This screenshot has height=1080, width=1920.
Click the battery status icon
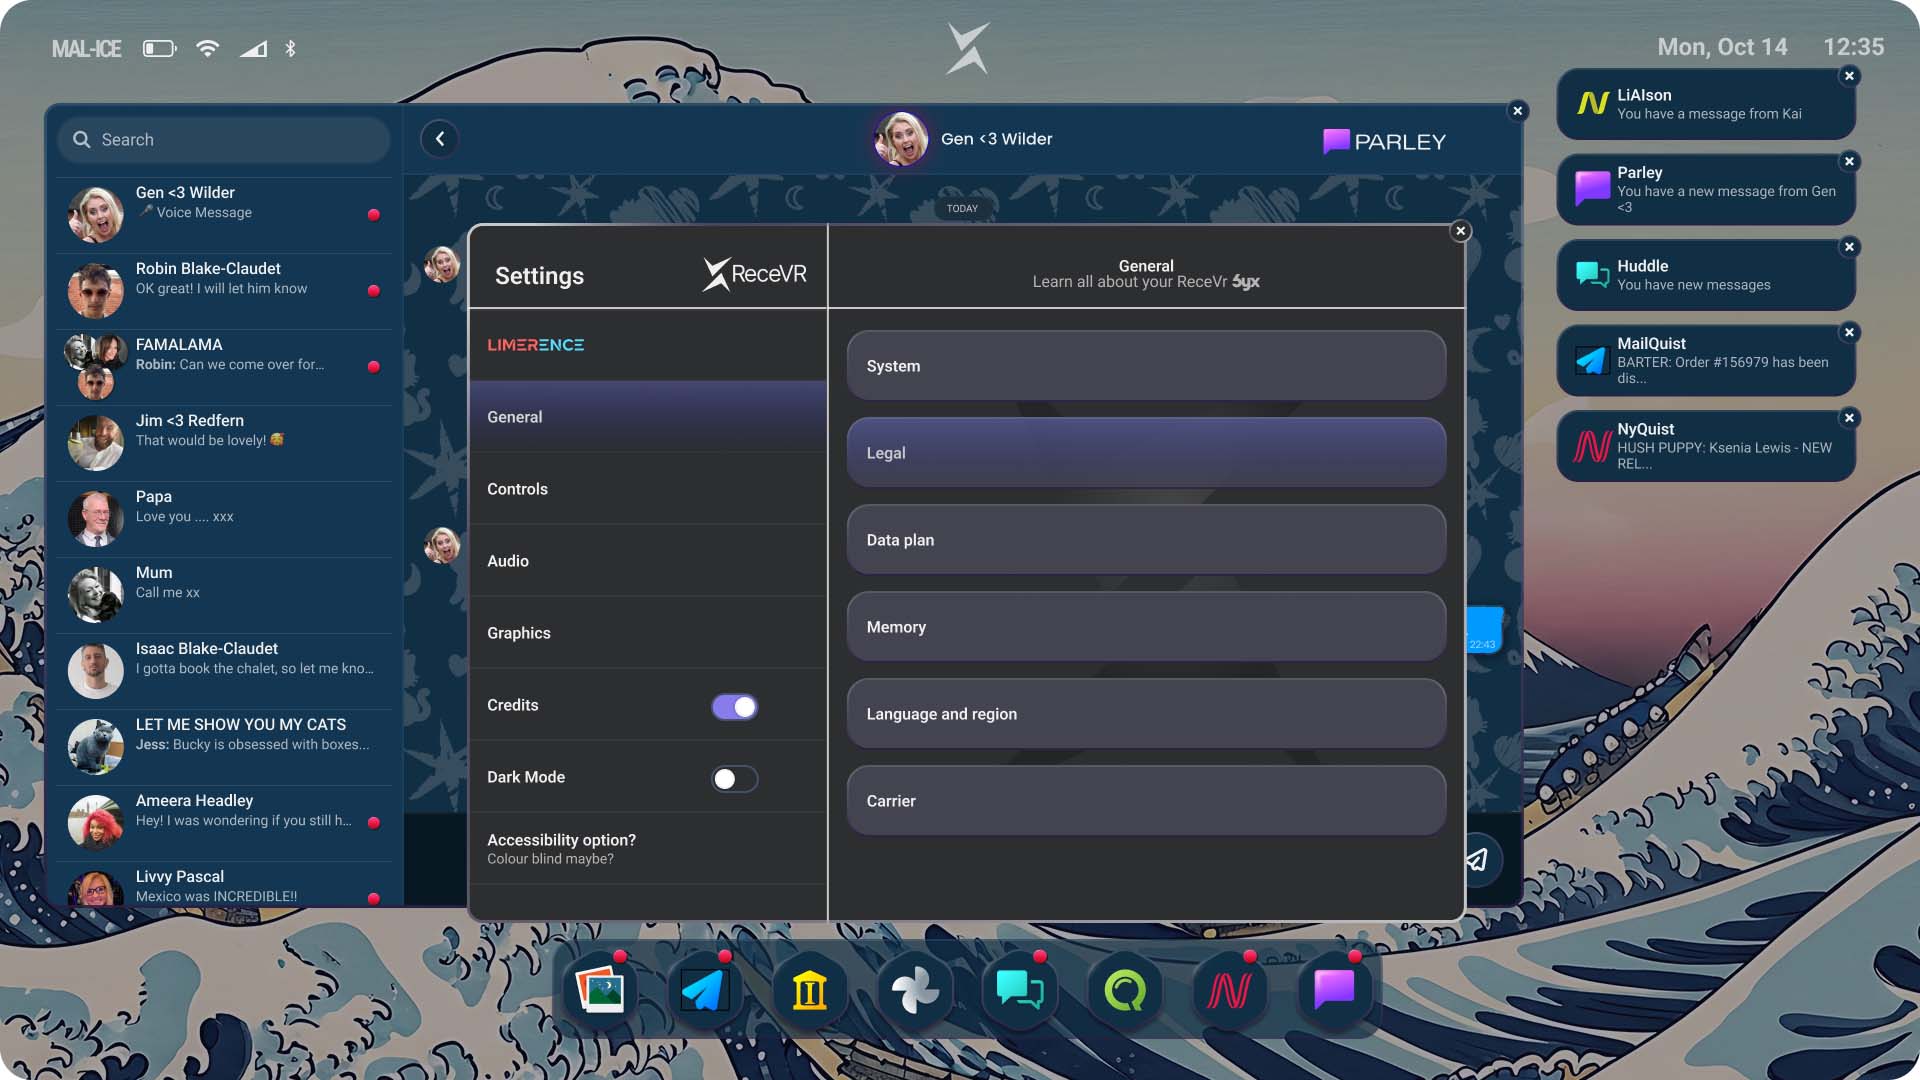coord(160,48)
